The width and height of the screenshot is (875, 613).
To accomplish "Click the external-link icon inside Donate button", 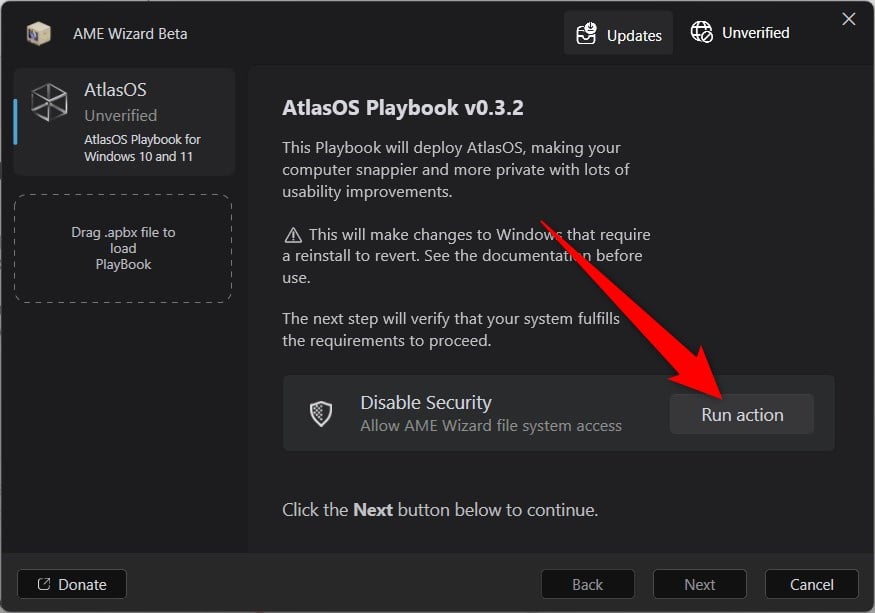I will [x=42, y=583].
